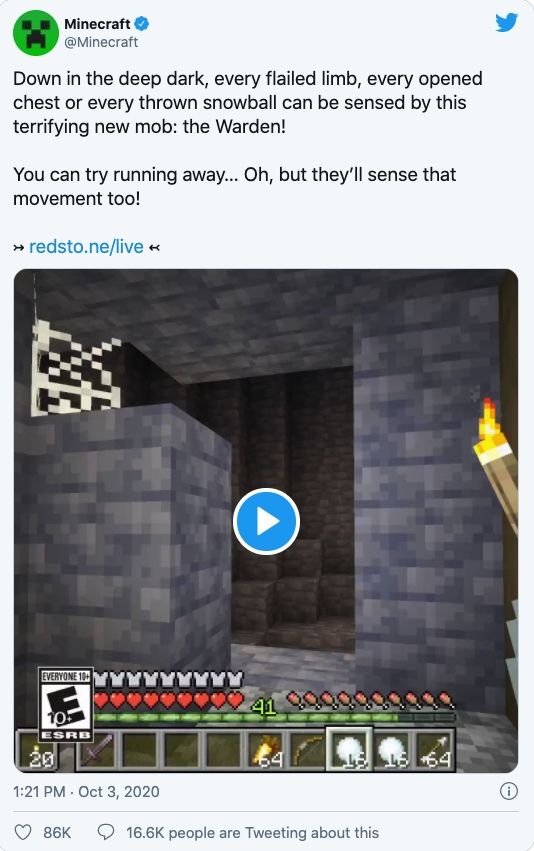The width and height of the screenshot is (534, 851).
Task: Click the green experience bar
Action: click(x=274, y=717)
